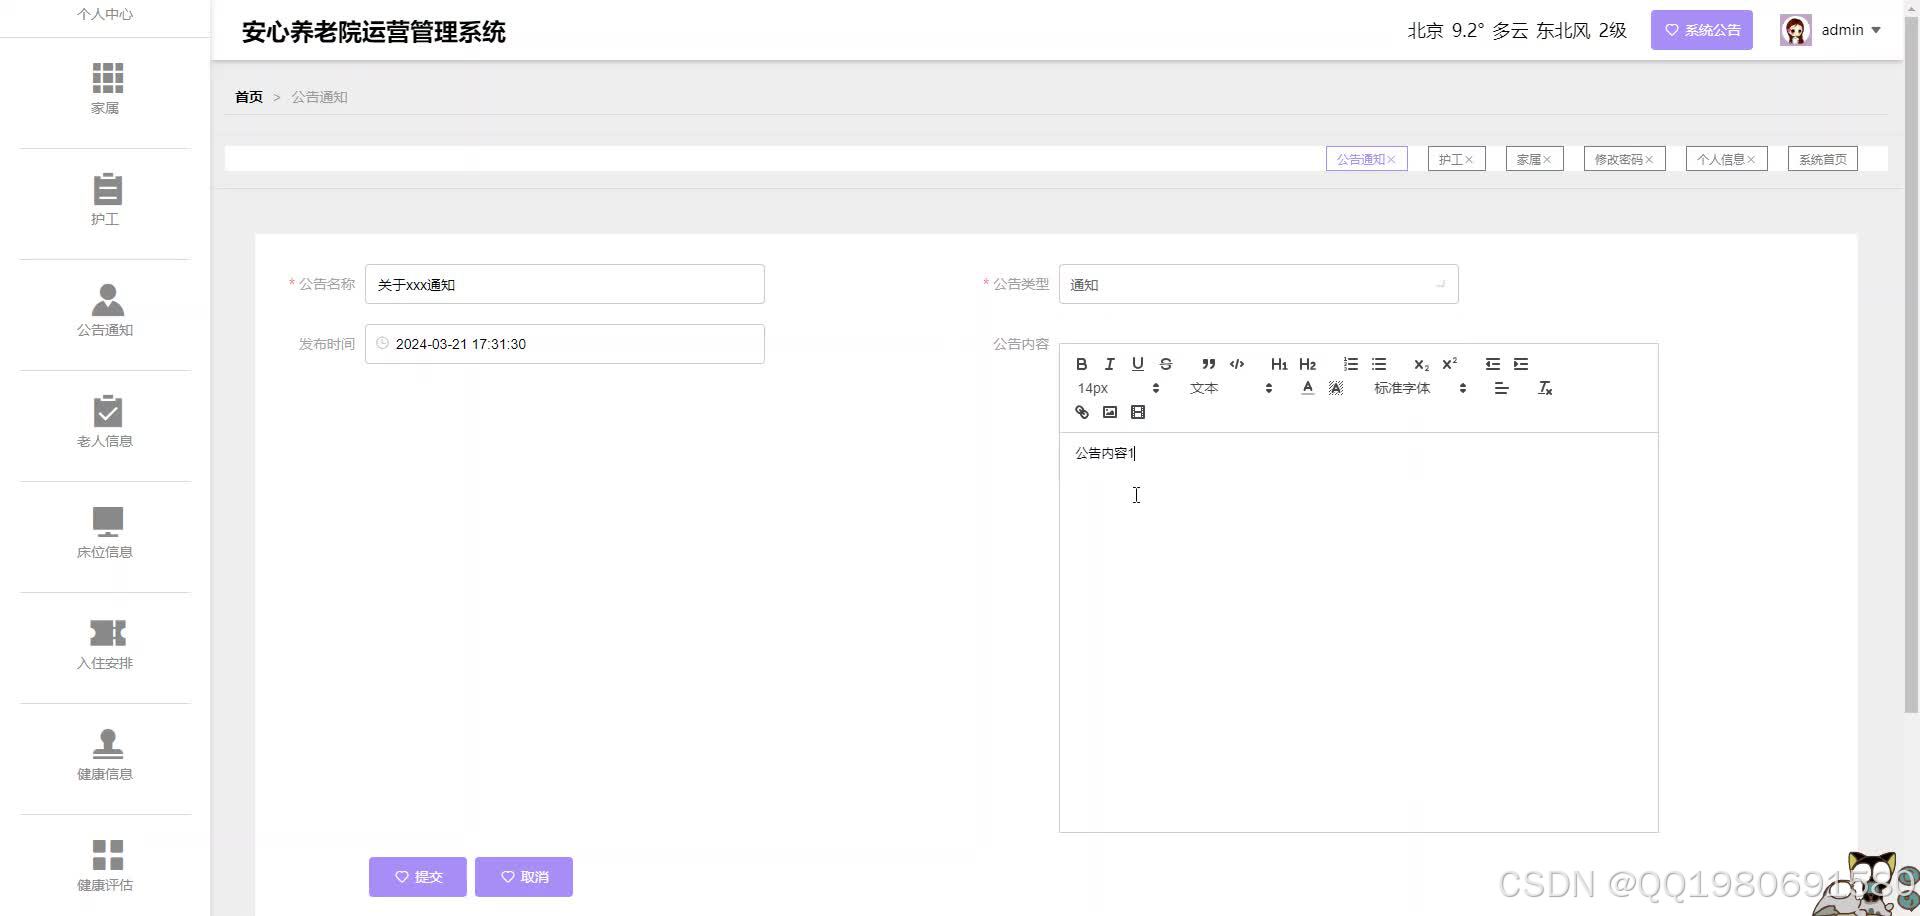Click inside the 公告内容 editor area
Image resolution: width=1920 pixels, height=916 pixels.
pyautogui.click(x=1358, y=632)
